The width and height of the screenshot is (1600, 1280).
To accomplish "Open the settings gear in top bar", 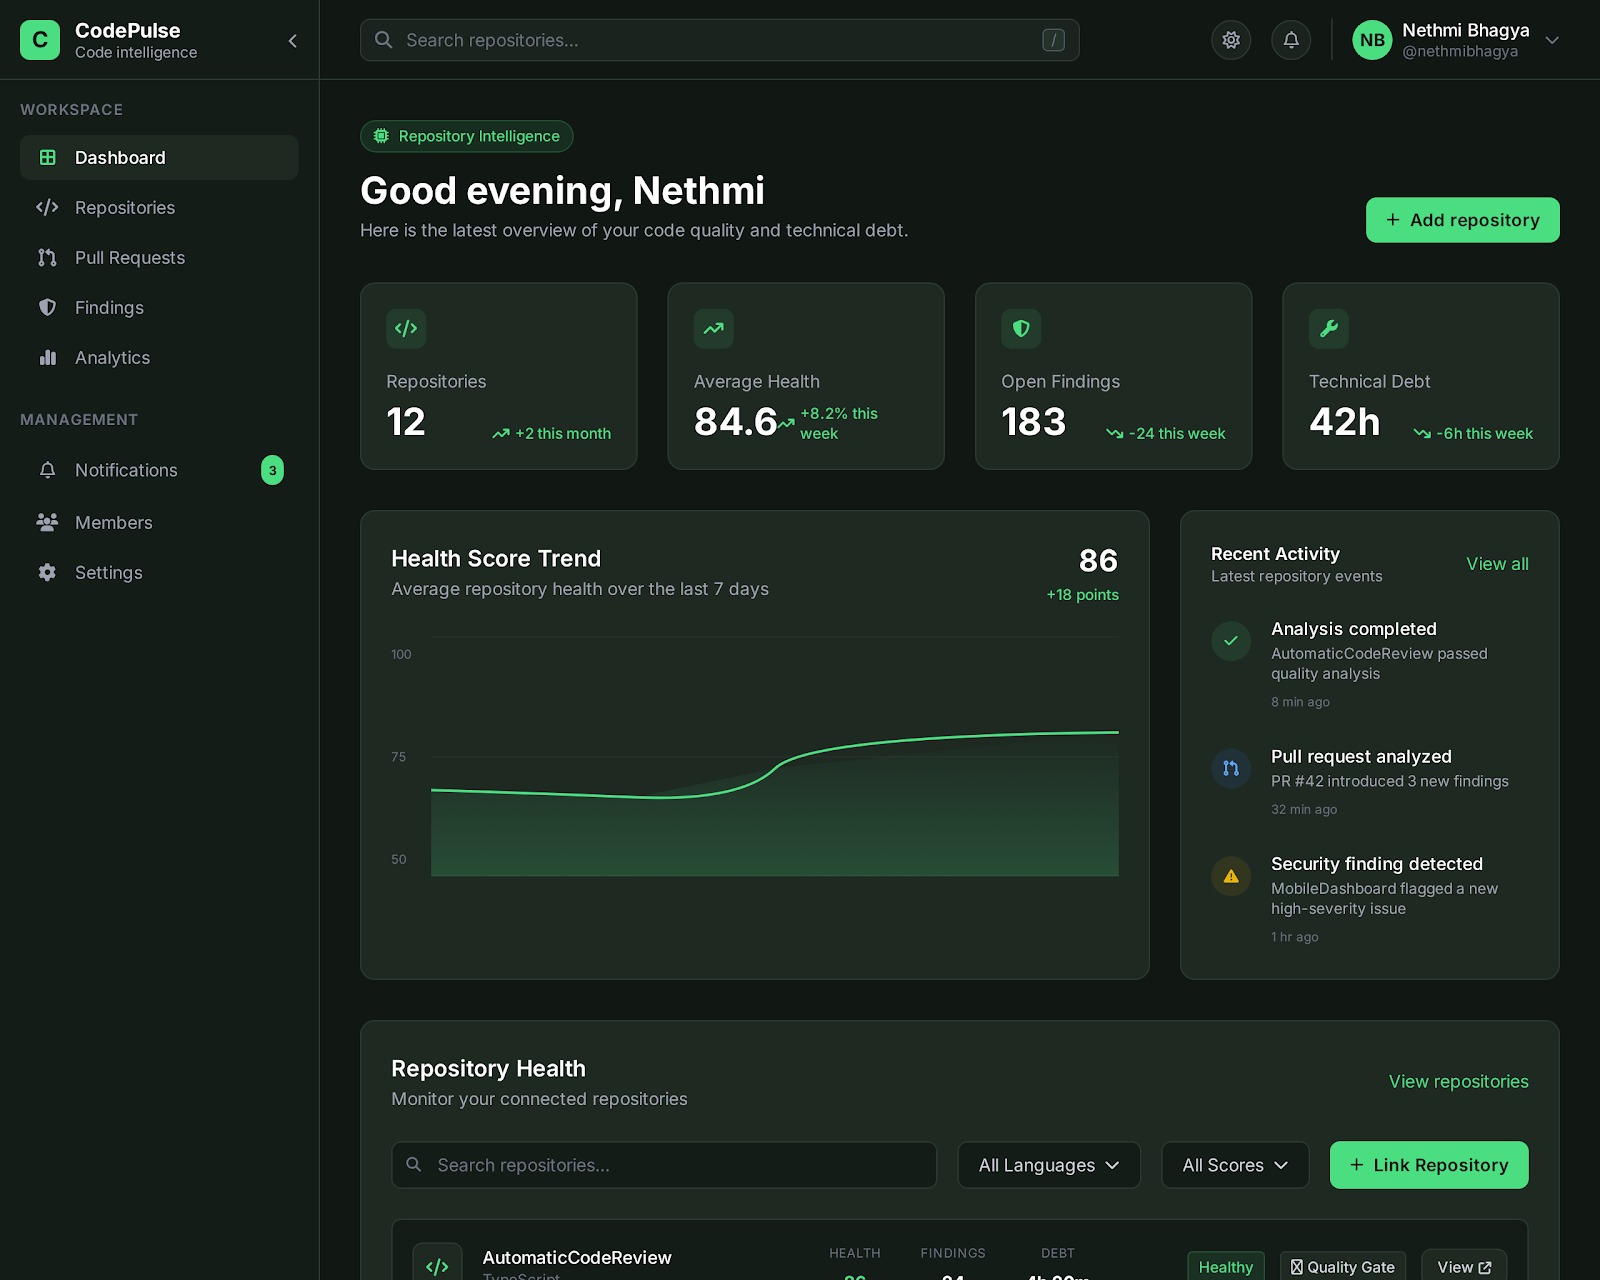I will [x=1231, y=40].
